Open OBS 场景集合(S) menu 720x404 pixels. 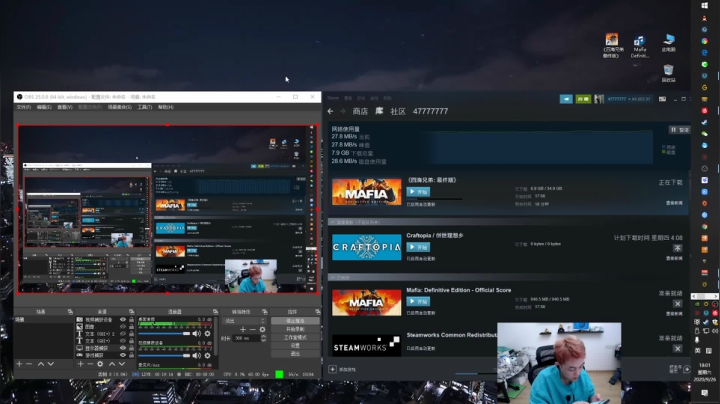tap(119, 107)
